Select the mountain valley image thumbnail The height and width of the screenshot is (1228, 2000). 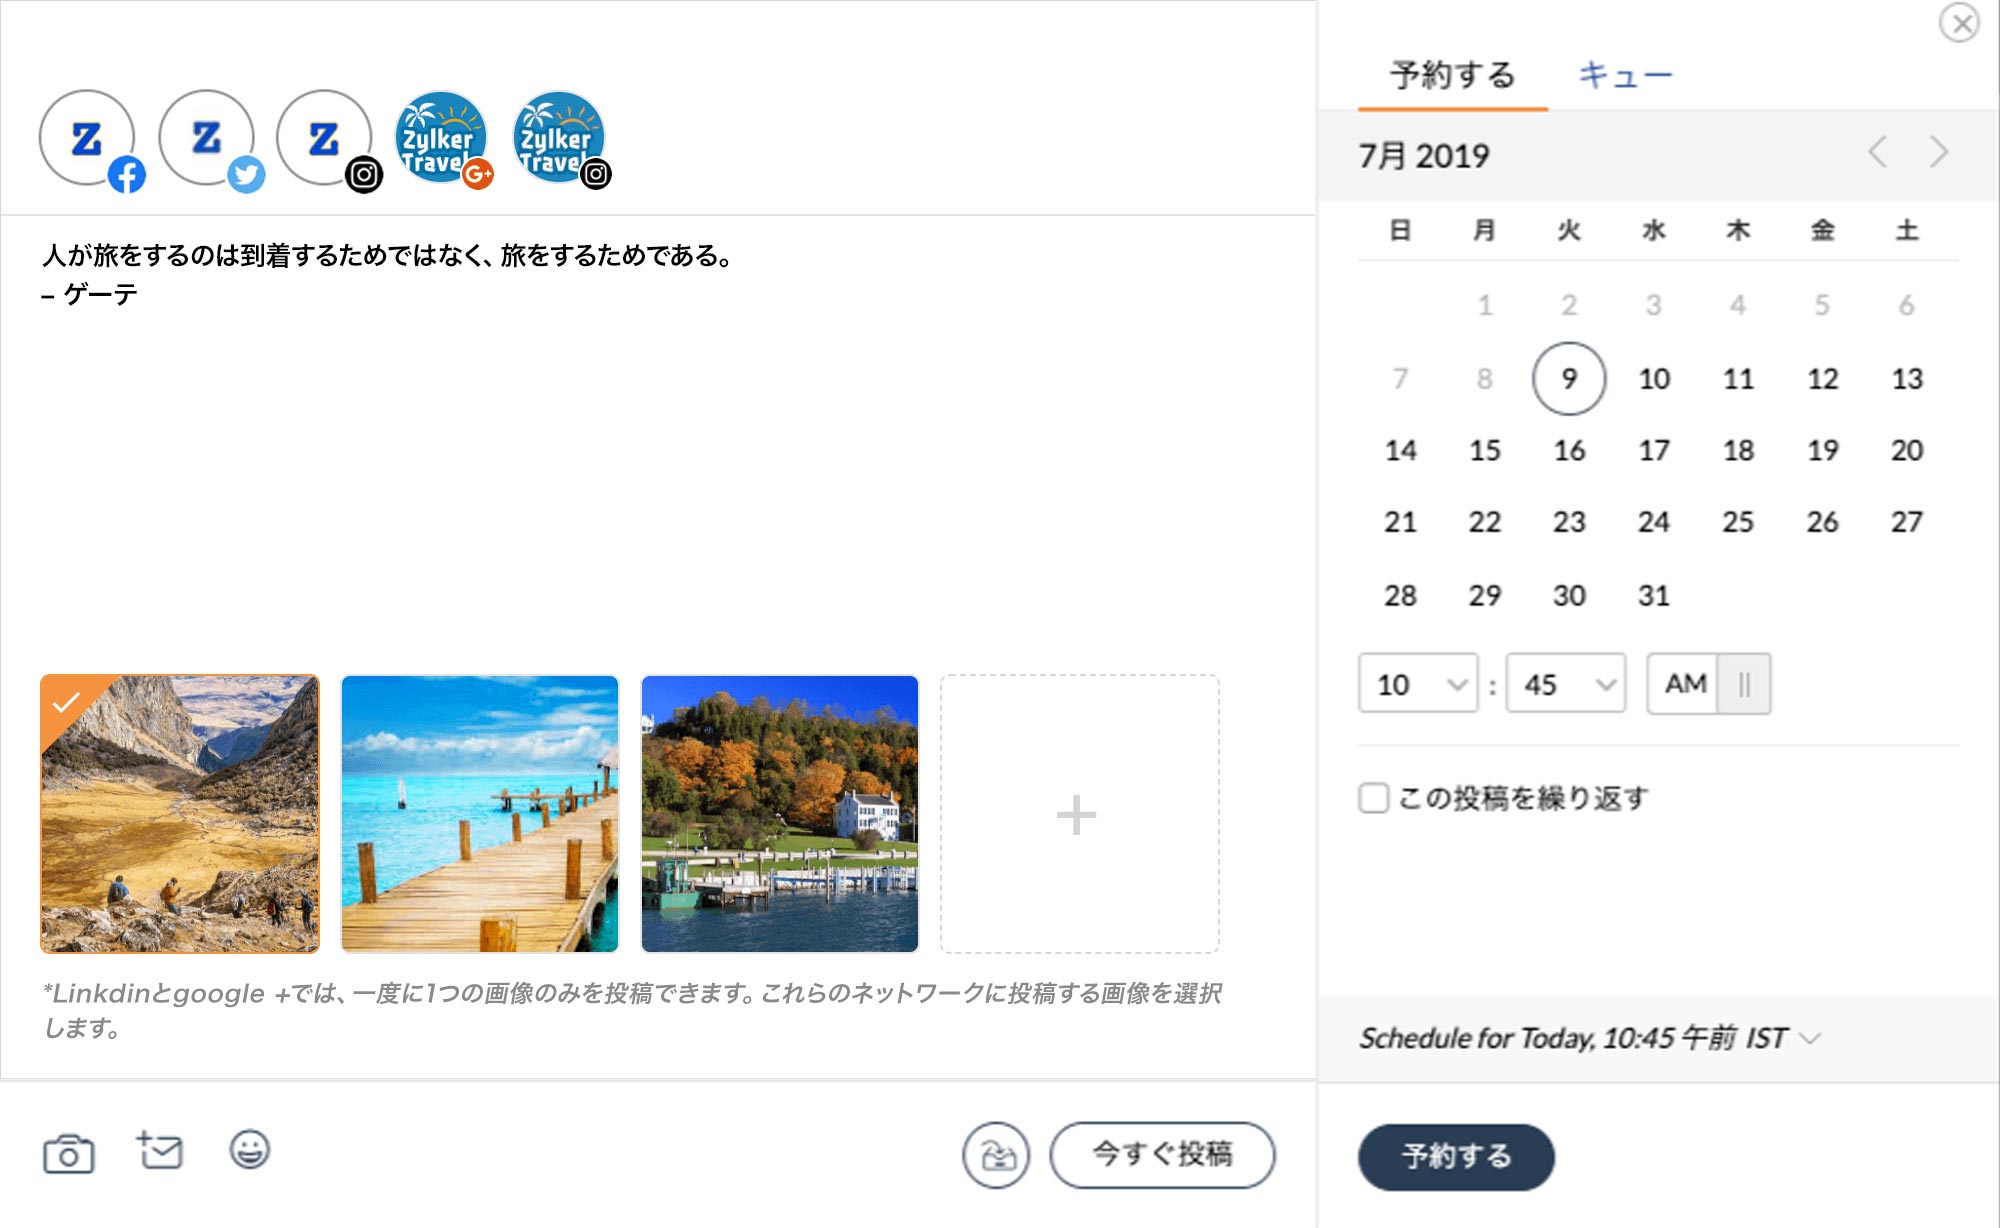[x=180, y=814]
